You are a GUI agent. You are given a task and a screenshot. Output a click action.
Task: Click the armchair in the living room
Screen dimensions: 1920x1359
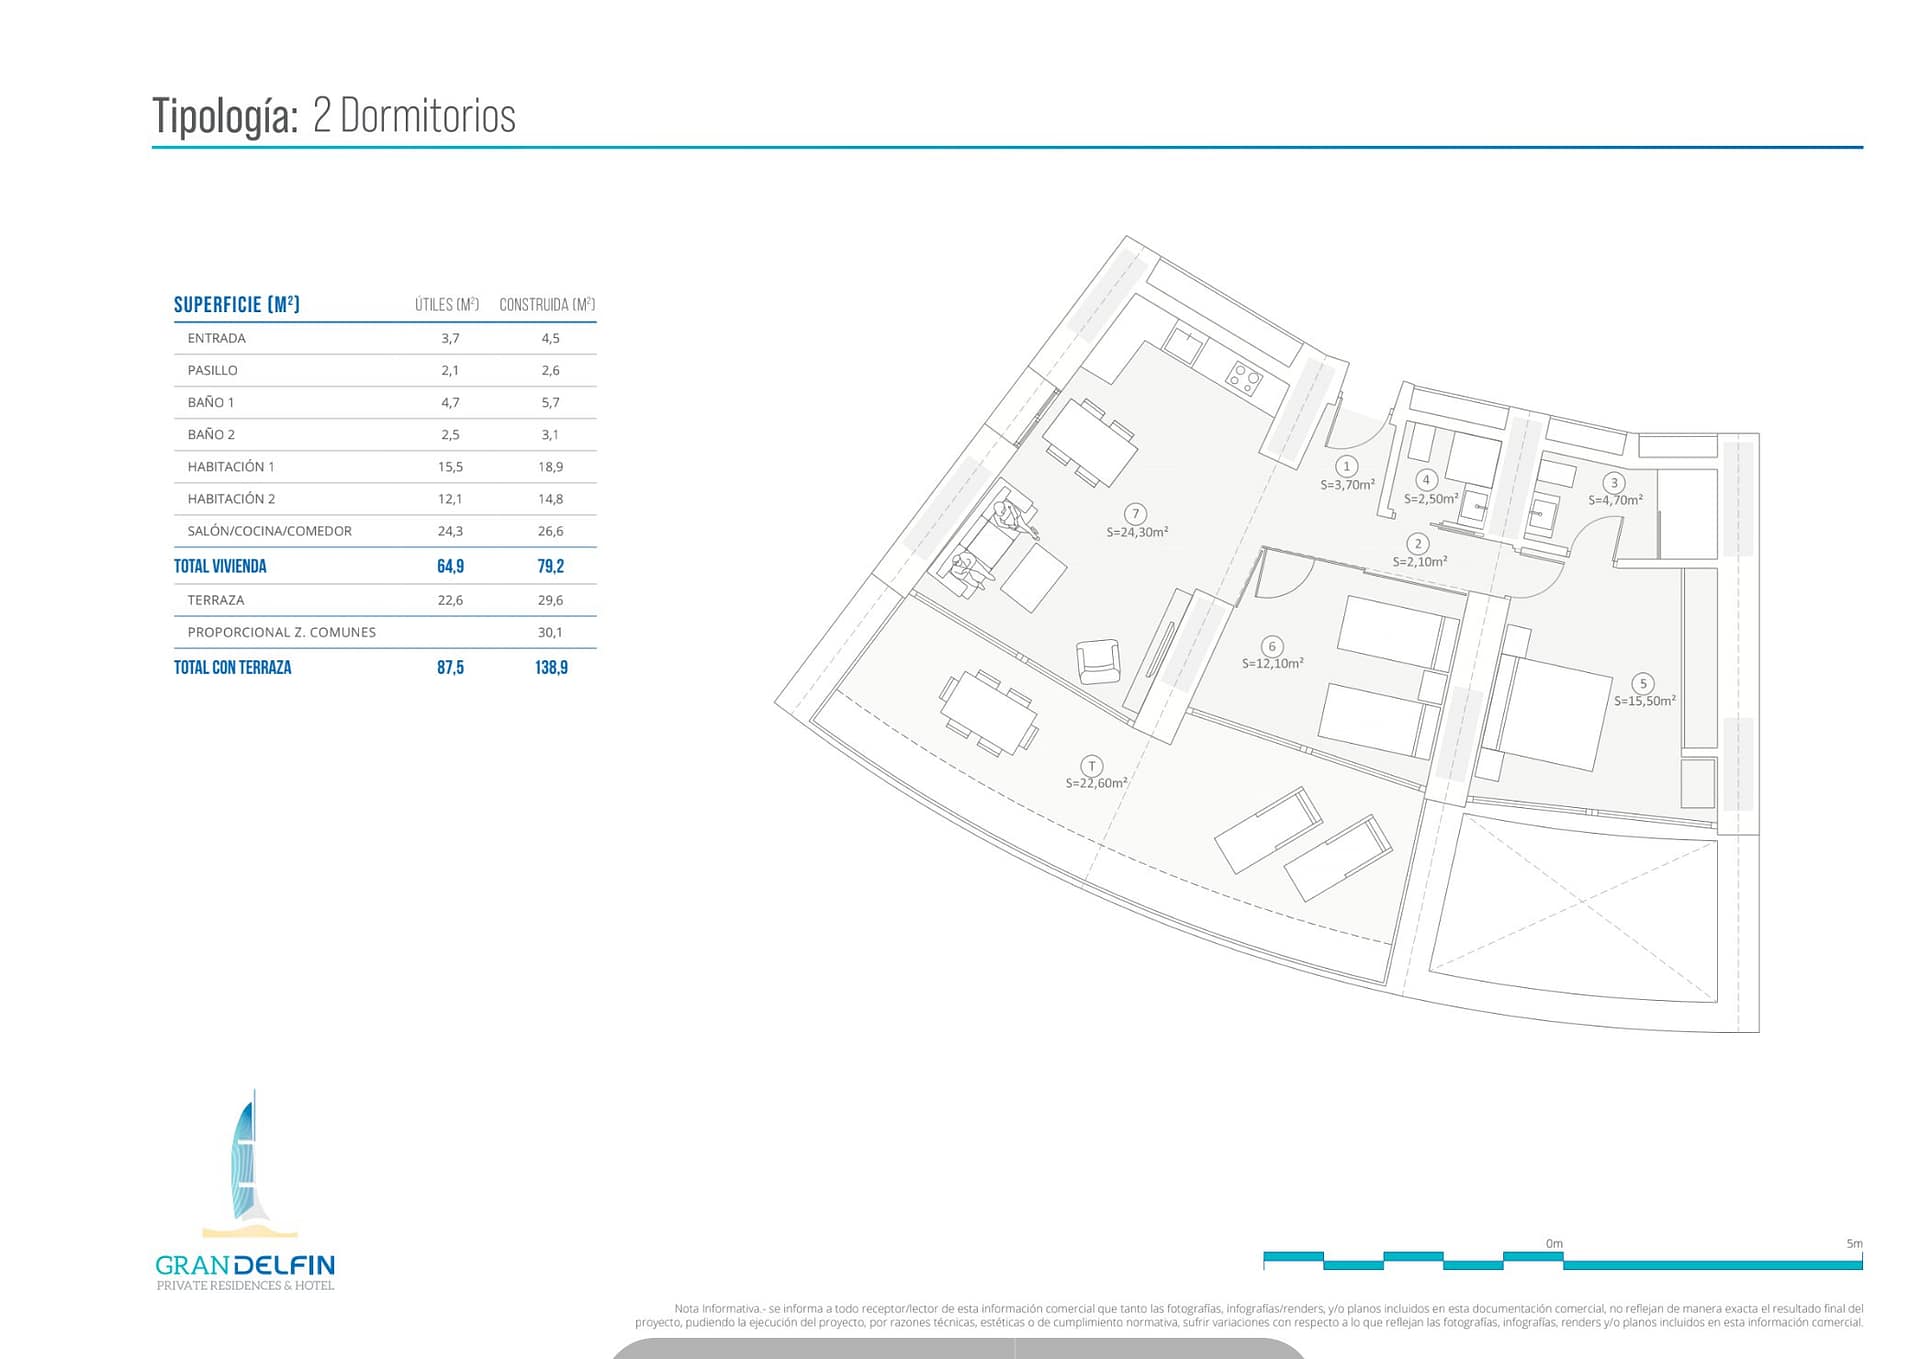tap(1098, 662)
